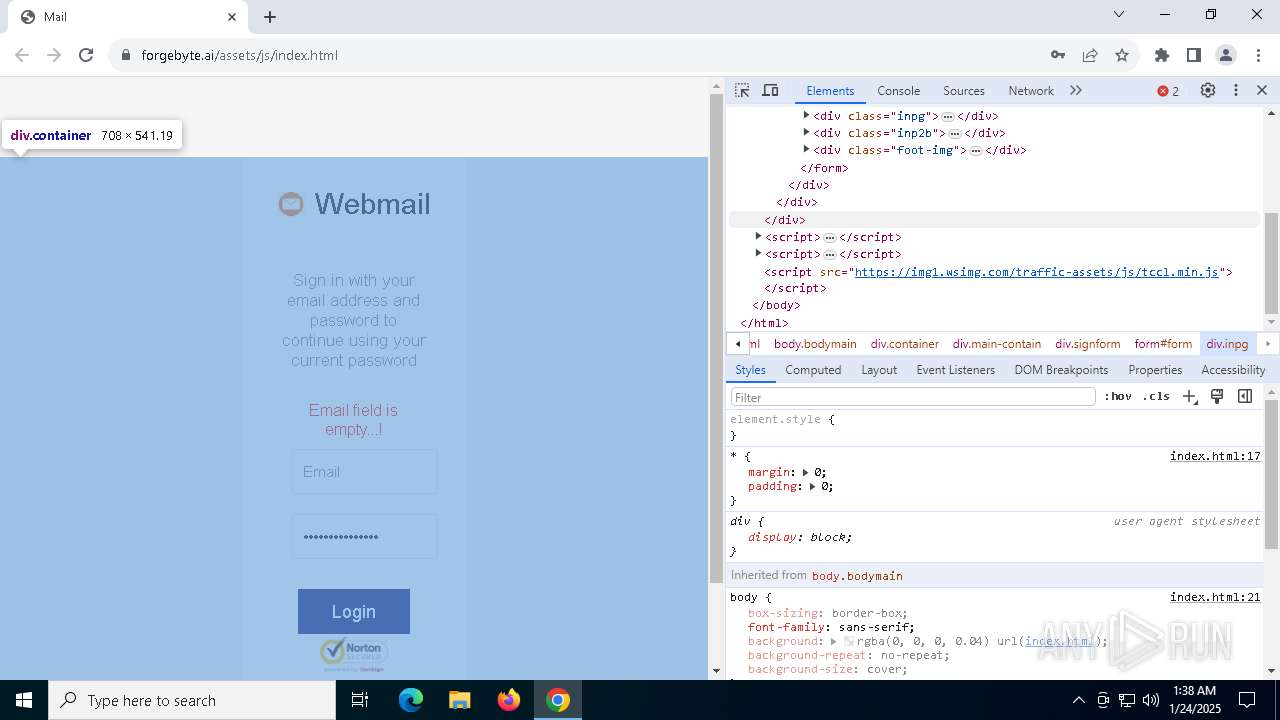Toggle rendering emulations brush icon
1280x720 pixels.
(x=1217, y=396)
